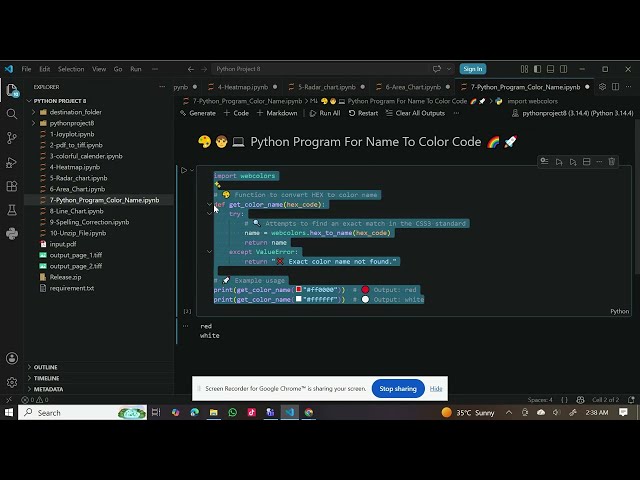Open the Selection menu
Screen dimensions: 640x480
point(71,69)
